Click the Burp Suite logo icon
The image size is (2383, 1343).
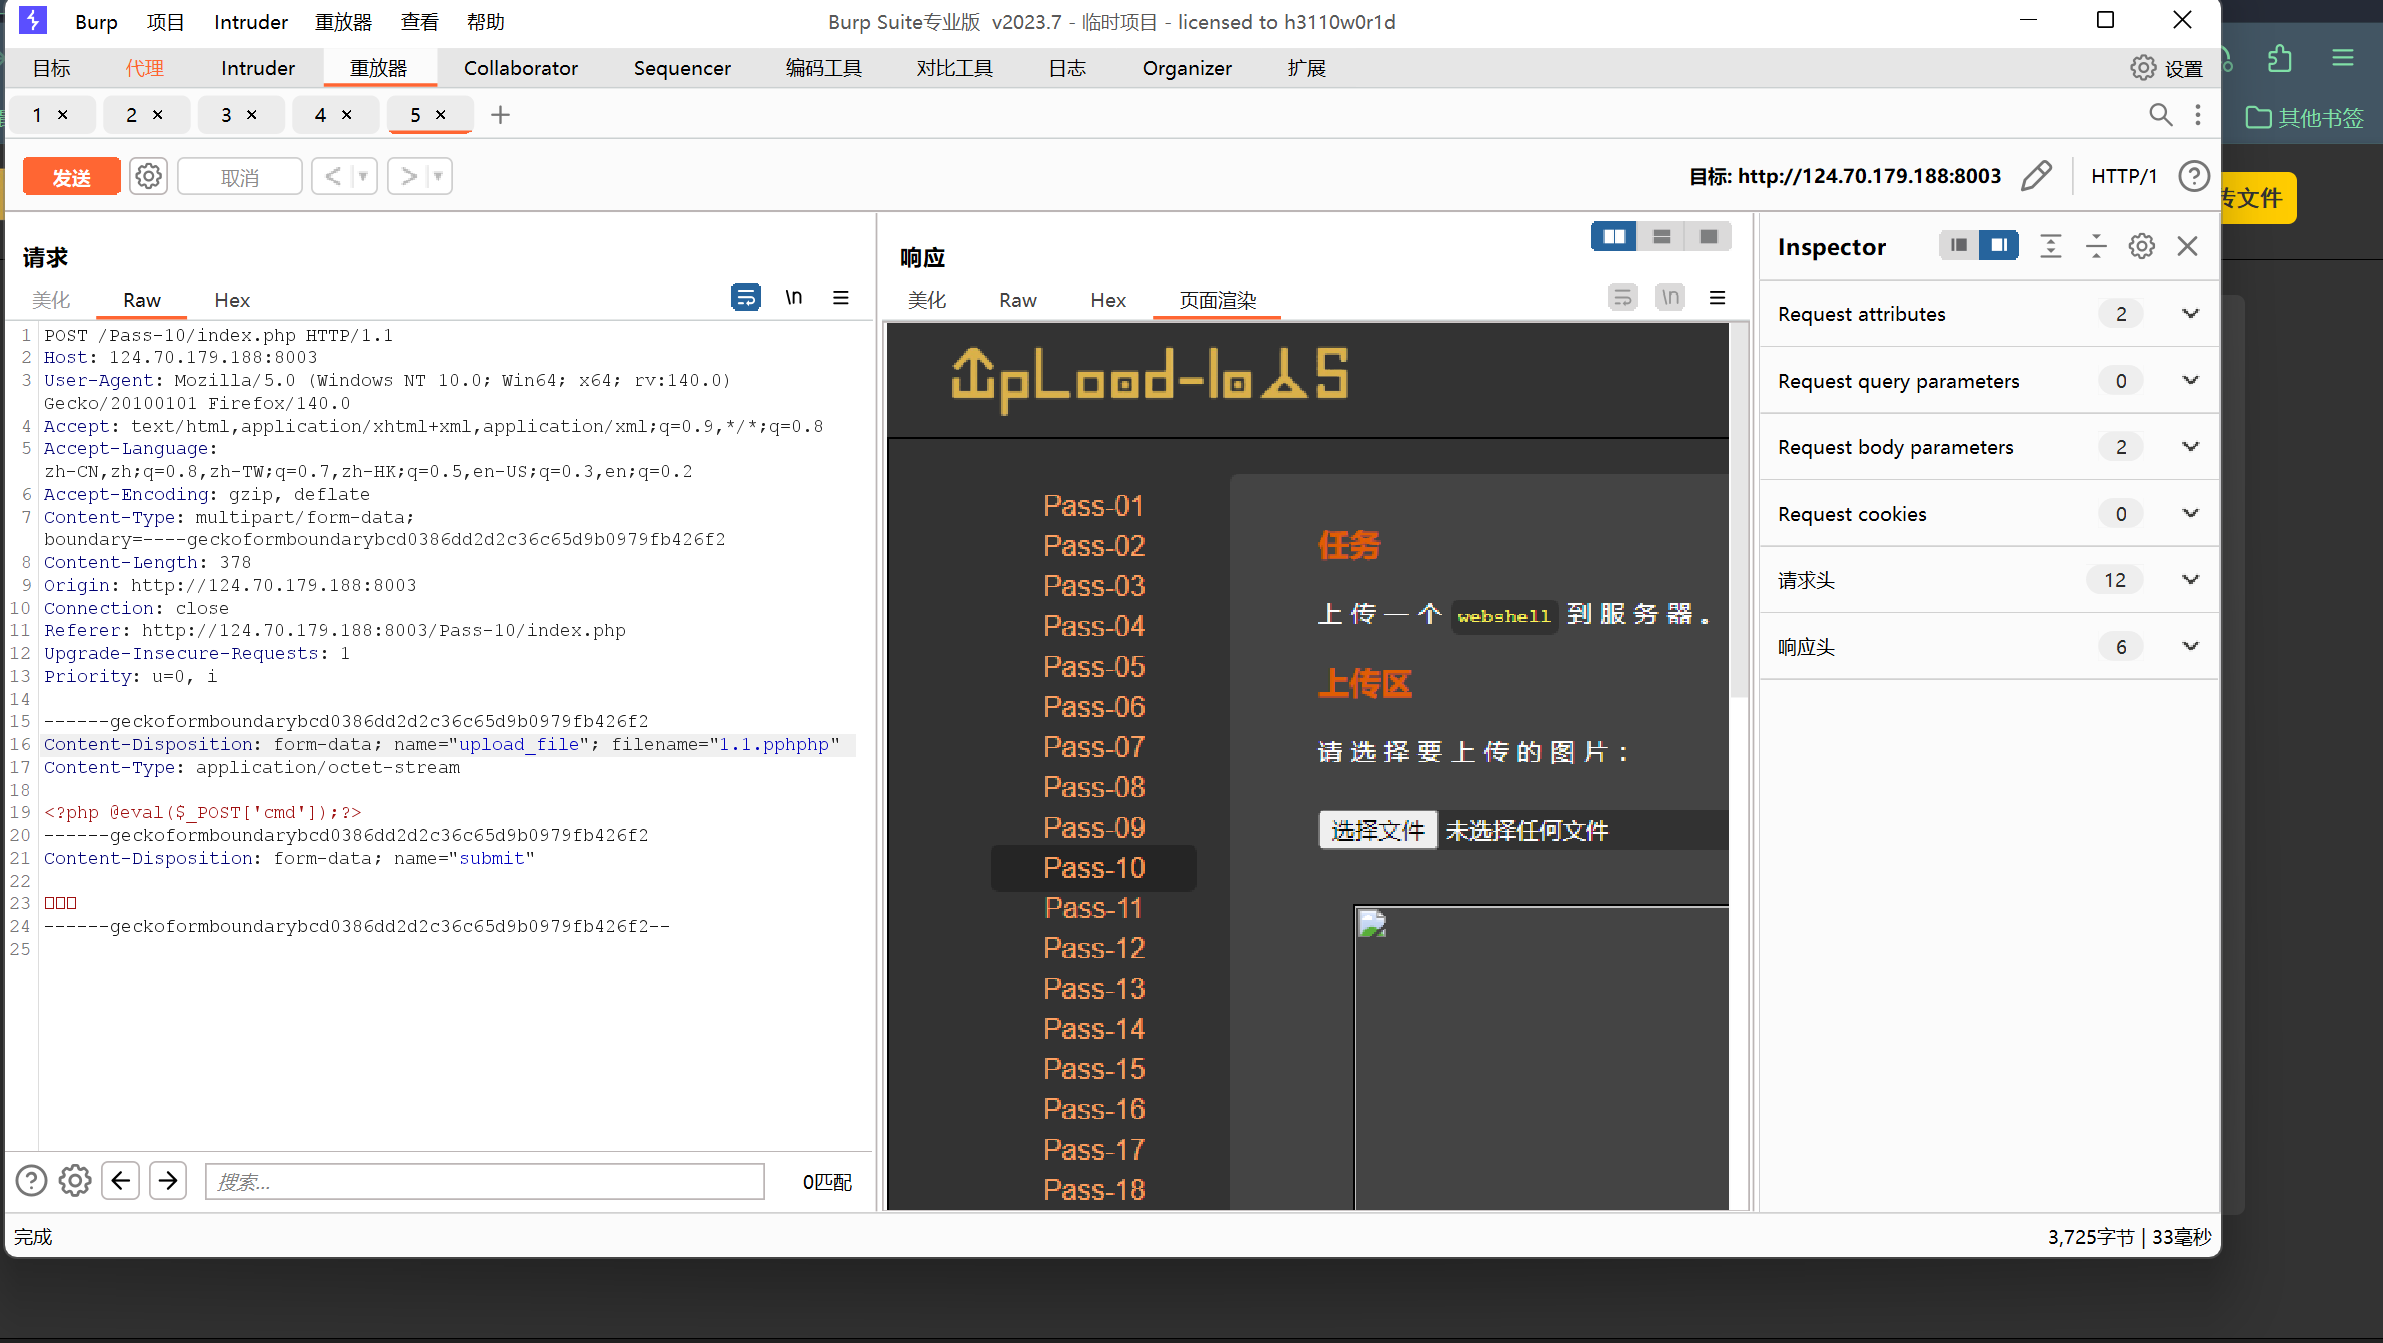tap(33, 21)
